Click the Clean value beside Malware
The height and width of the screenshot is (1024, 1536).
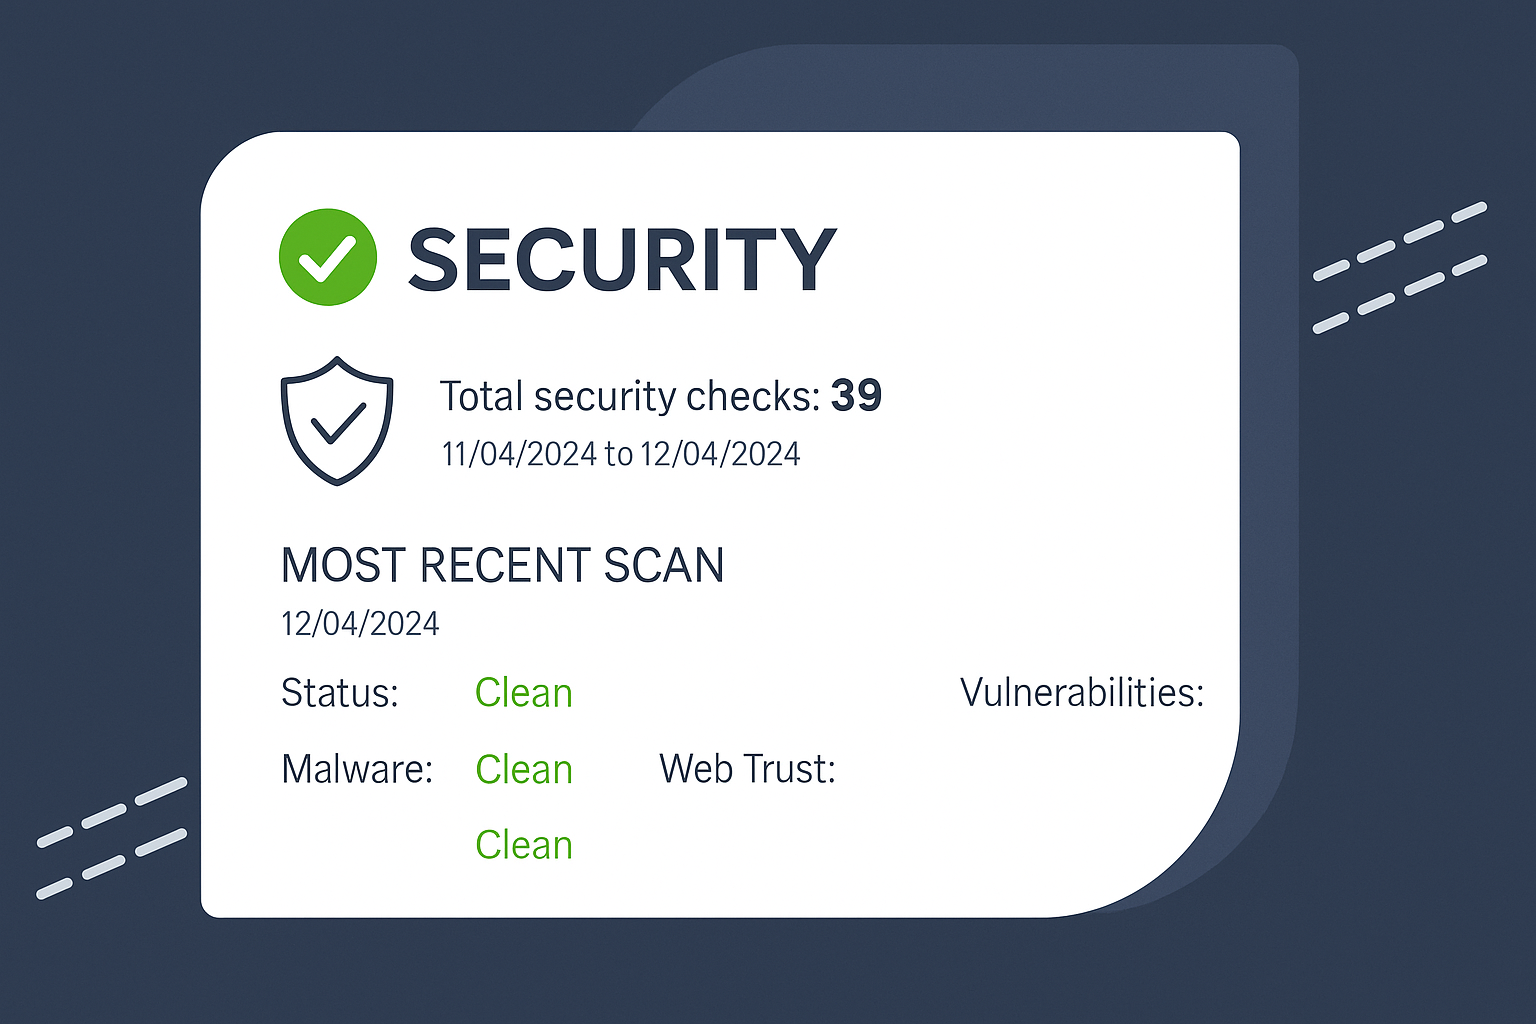click(x=524, y=770)
